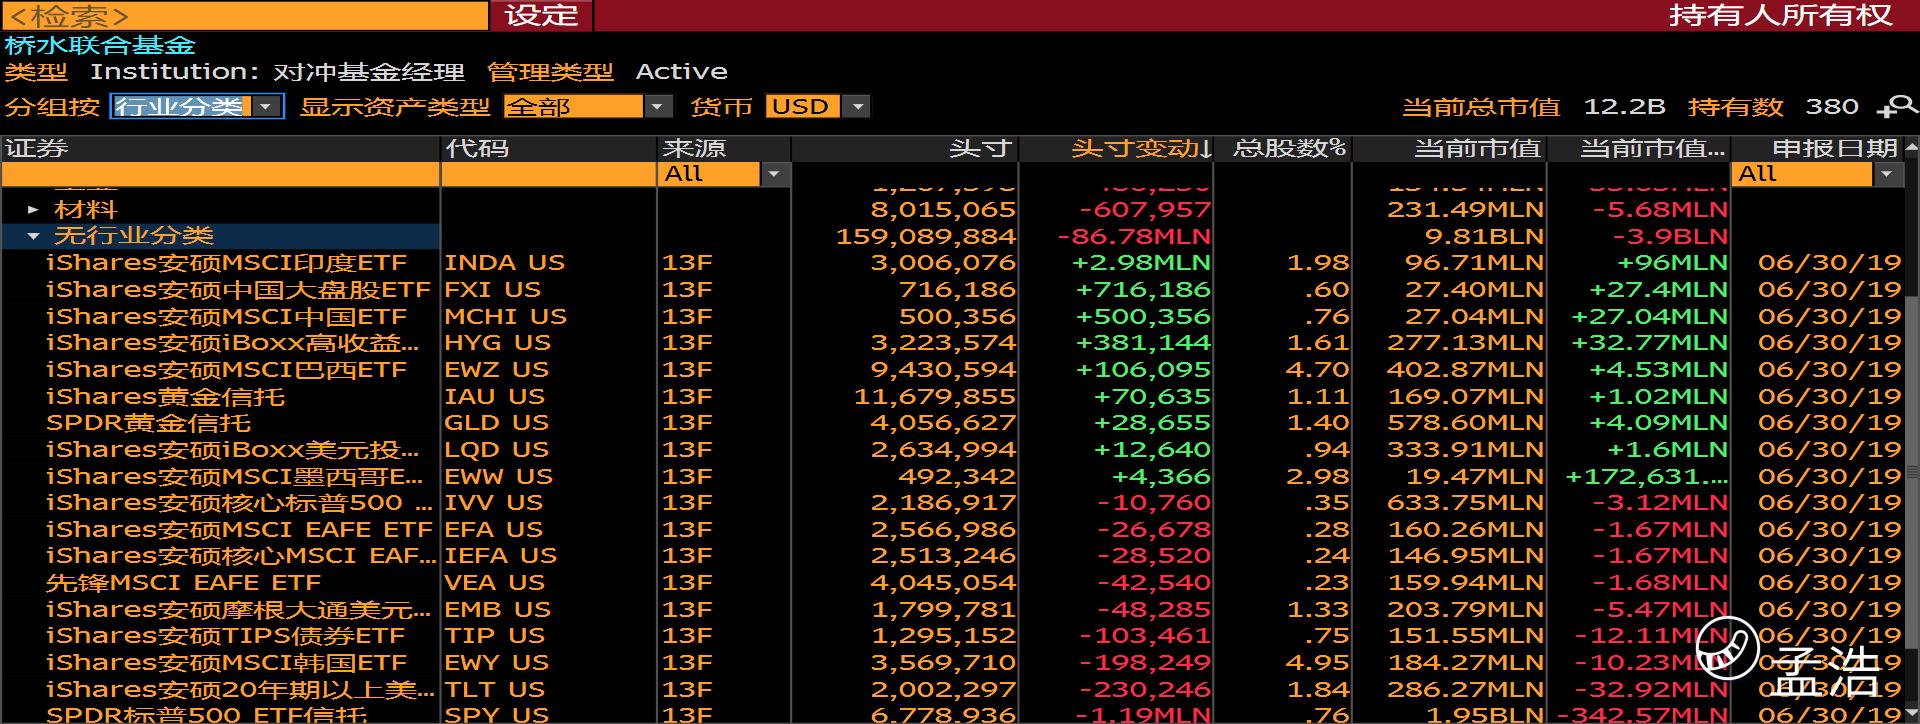Collapse the 无行业分类 group

click(33, 237)
